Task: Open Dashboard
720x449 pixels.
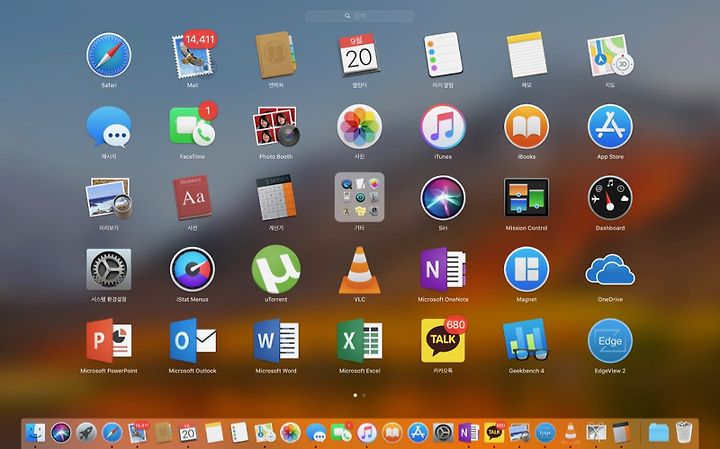Action: click(610, 198)
